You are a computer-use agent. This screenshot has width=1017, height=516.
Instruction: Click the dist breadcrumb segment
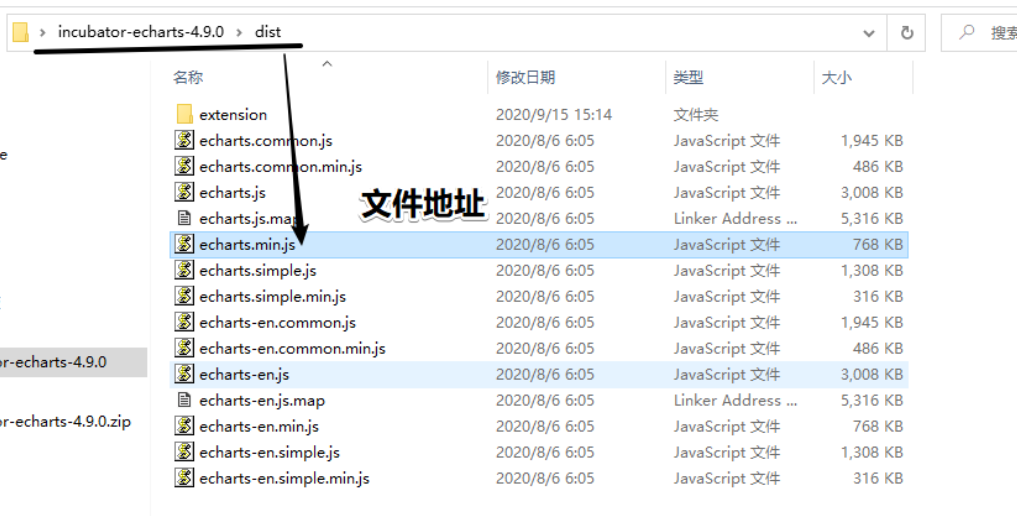click(x=268, y=32)
